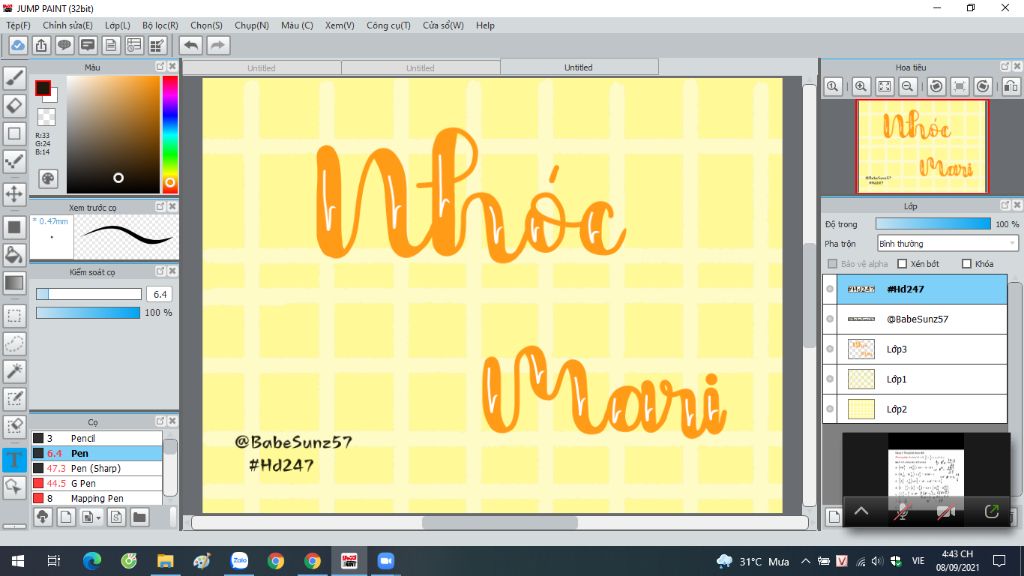Screen dimensions: 1024x576
Task: Select the Fill shape tool
Action: click(14, 227)
